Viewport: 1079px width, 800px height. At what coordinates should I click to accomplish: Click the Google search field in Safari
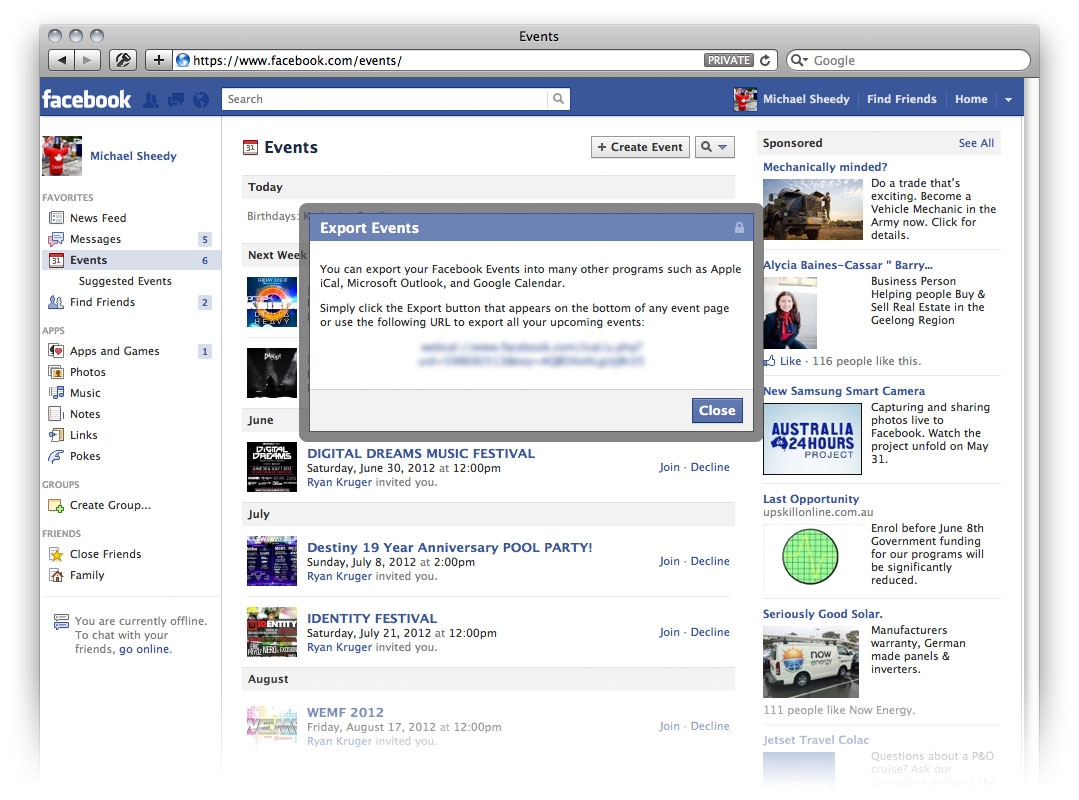point(908,61)
